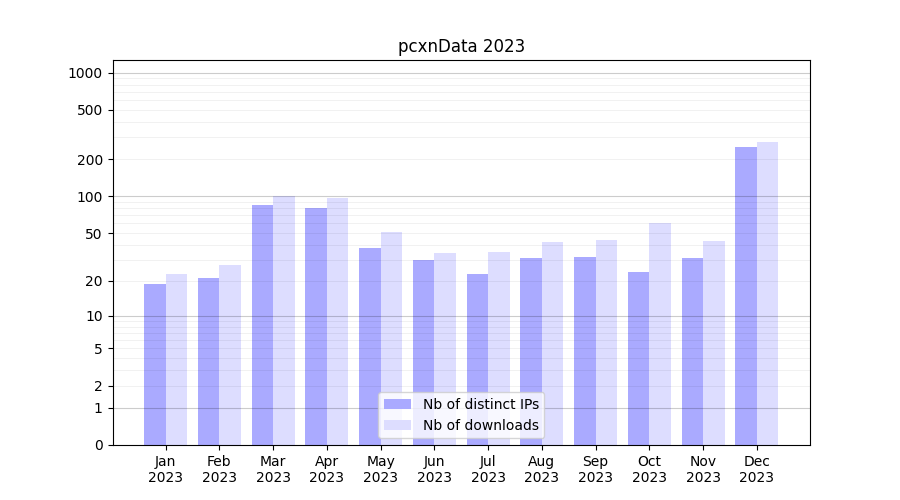Select the Jan 2023 distinct IPs bar

click(155, 364)
